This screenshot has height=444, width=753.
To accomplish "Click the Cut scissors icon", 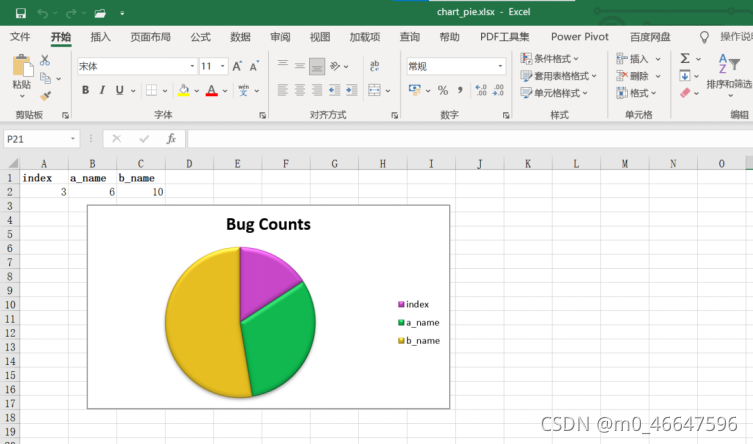I will (45, 60).
